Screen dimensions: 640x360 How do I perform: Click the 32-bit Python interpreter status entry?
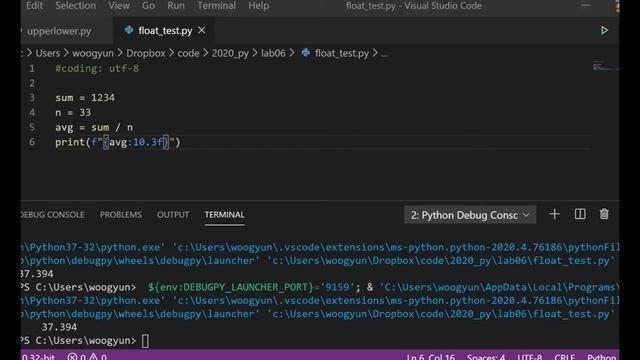38,357
